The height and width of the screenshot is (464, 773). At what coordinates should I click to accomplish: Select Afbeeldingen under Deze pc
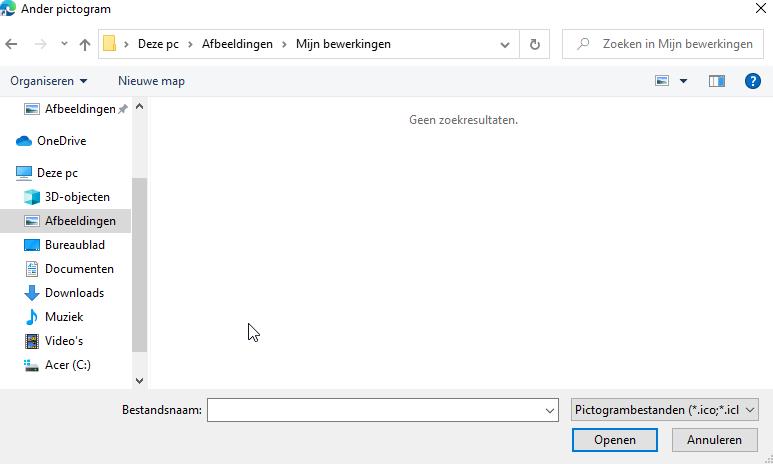point(65,221)
